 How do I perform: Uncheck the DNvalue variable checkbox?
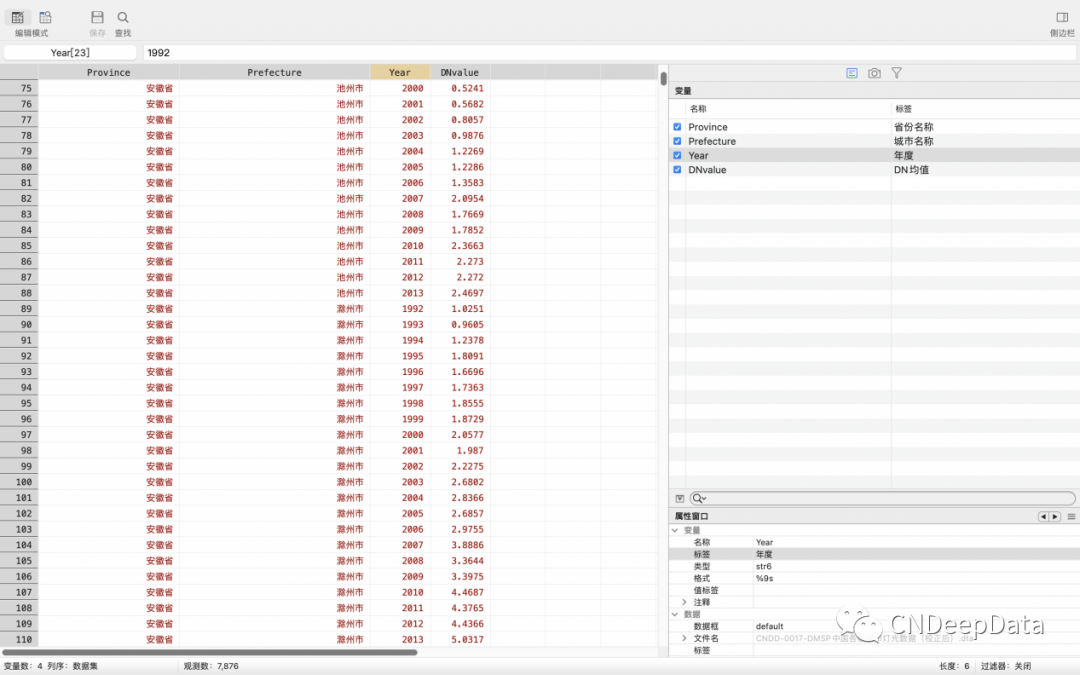[x=677, y=169]
